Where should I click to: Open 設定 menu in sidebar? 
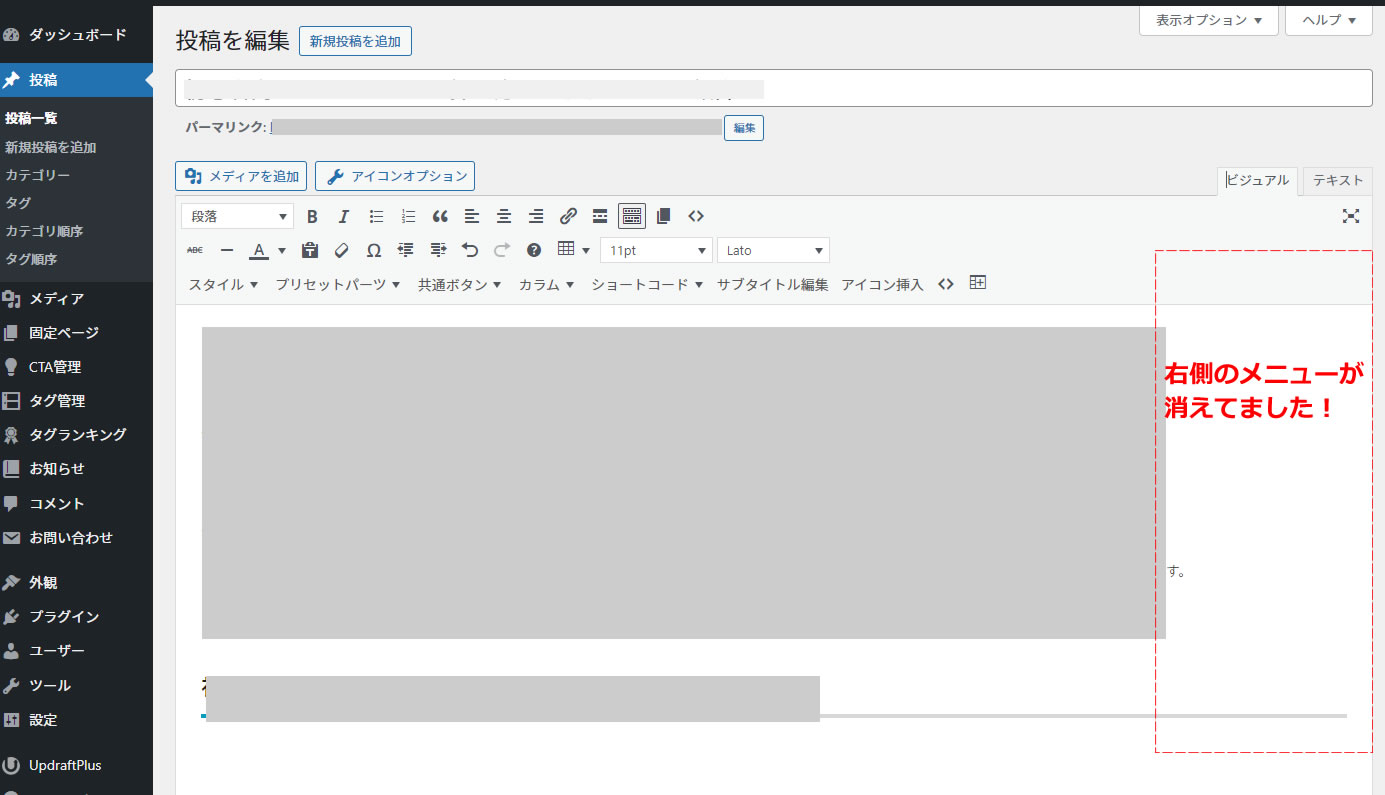pos(76,720)
